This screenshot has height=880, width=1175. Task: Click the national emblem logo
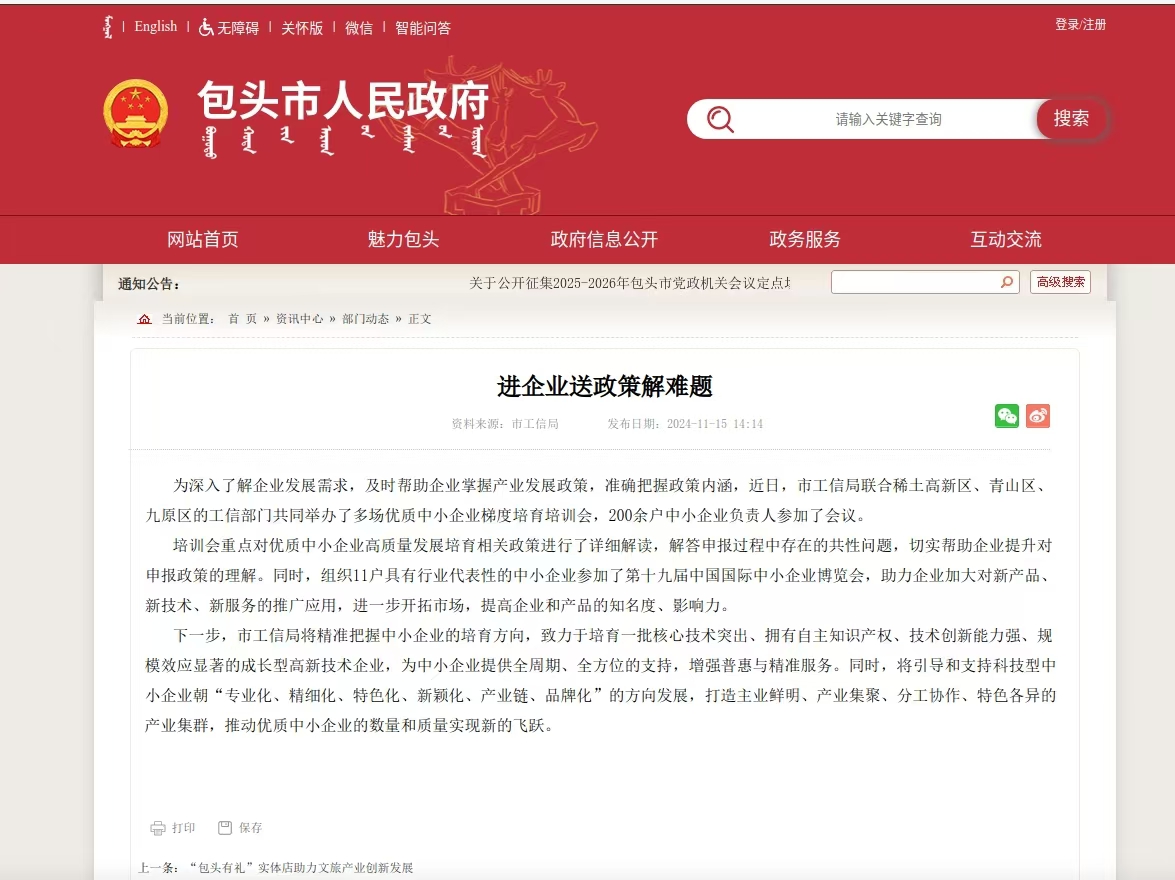(x=136, y=114)
